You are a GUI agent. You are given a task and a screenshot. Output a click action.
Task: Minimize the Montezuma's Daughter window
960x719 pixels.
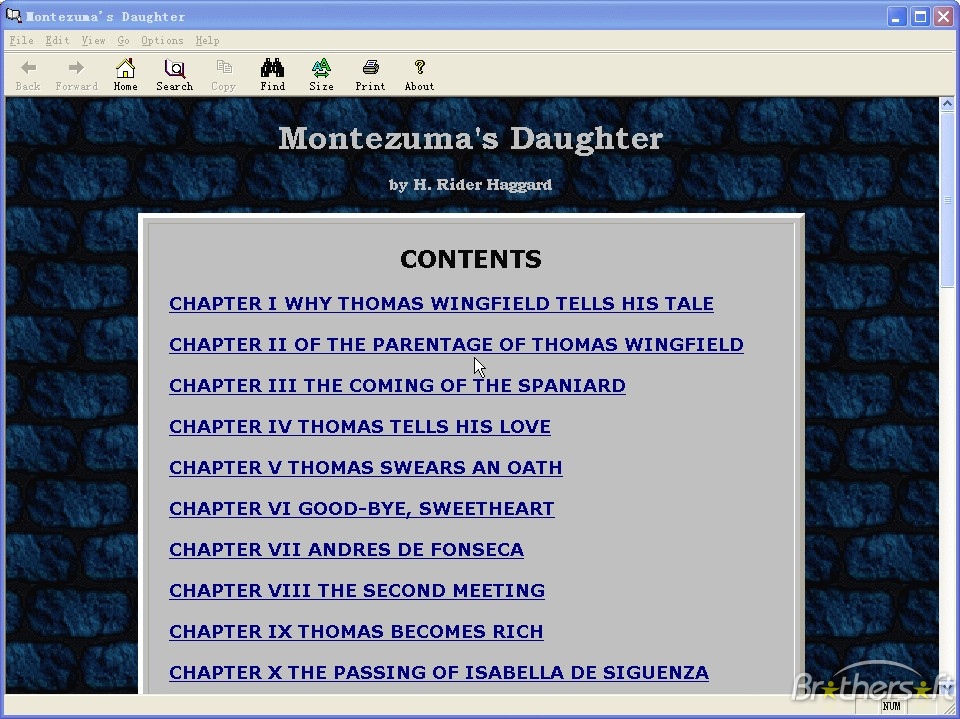click(x=897, y=17)
